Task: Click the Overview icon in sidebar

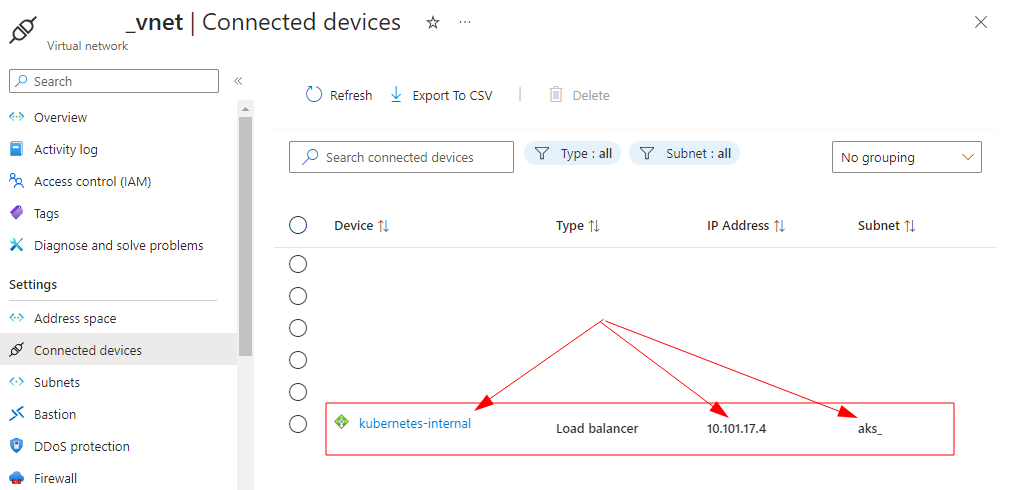Action: [16, 117]
